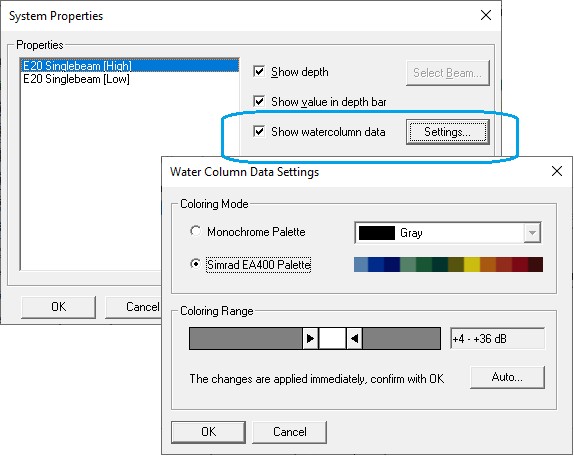Click the left range slider arrow handle

click(x=310, y=339)
